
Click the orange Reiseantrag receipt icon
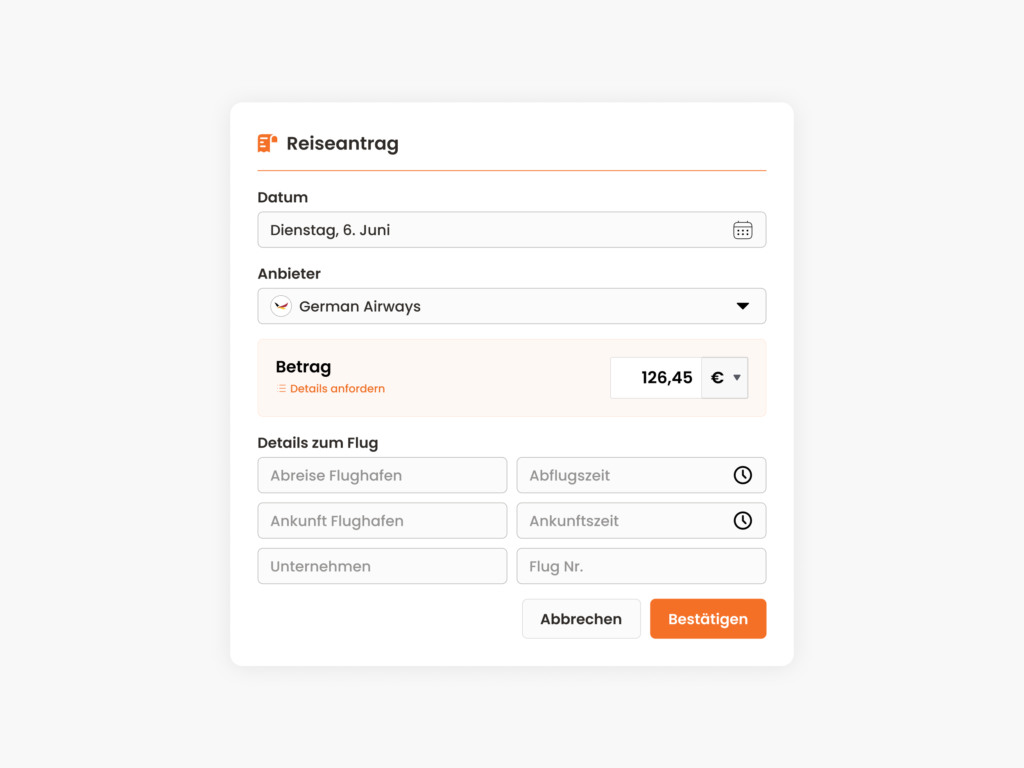coord(267,143)
